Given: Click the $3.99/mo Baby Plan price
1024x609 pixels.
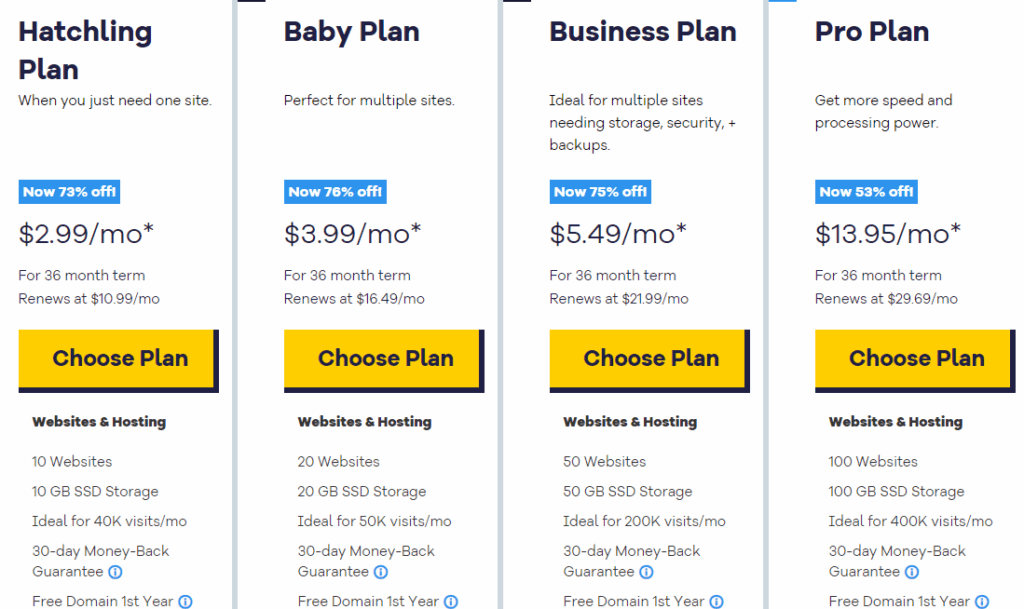Looking at the screenshot, I should click(353, 234).
